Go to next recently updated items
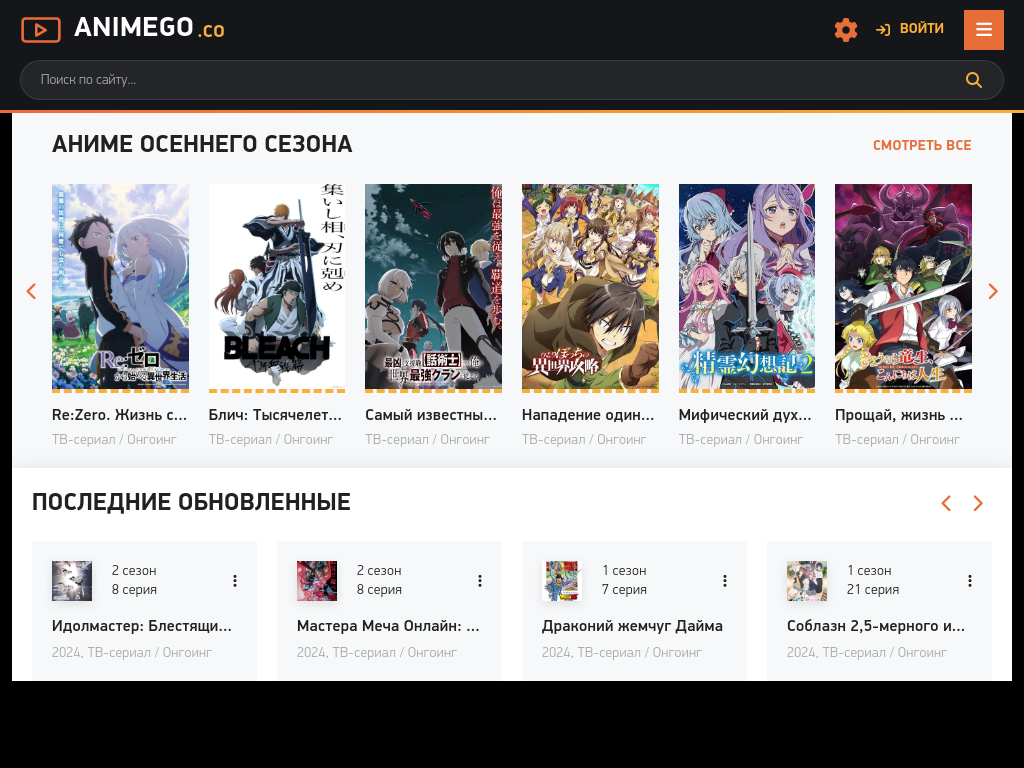Image resolution: width=1024 pixels, height=768 pixels. 978,503
